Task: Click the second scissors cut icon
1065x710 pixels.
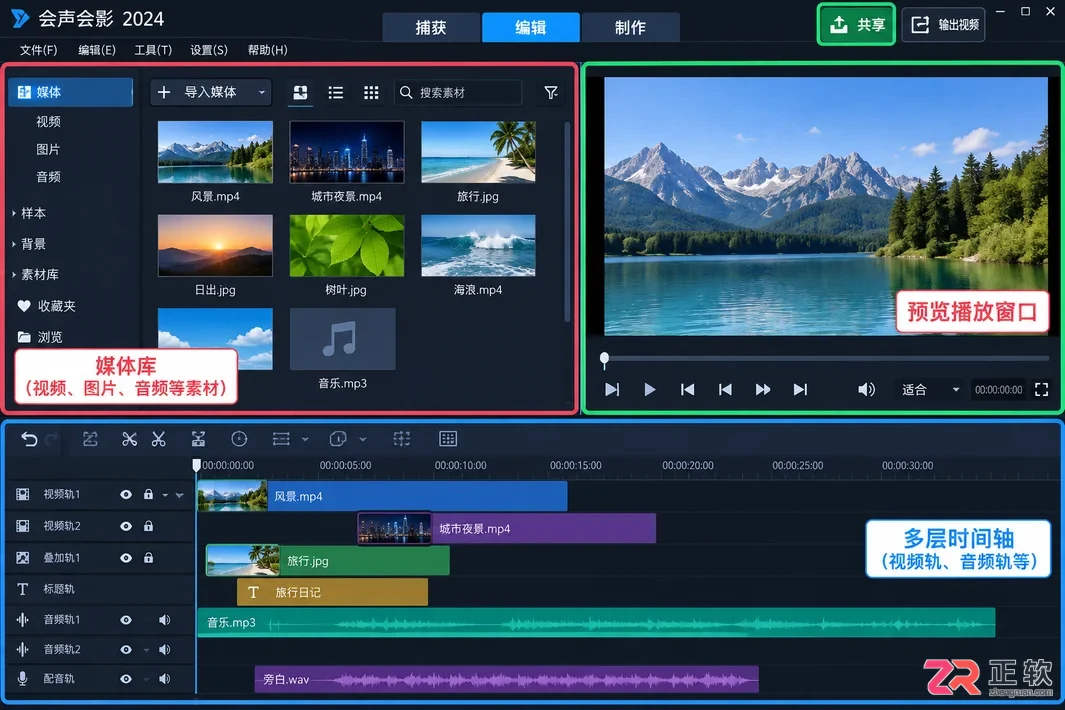Action: click(x=159, y=440)
